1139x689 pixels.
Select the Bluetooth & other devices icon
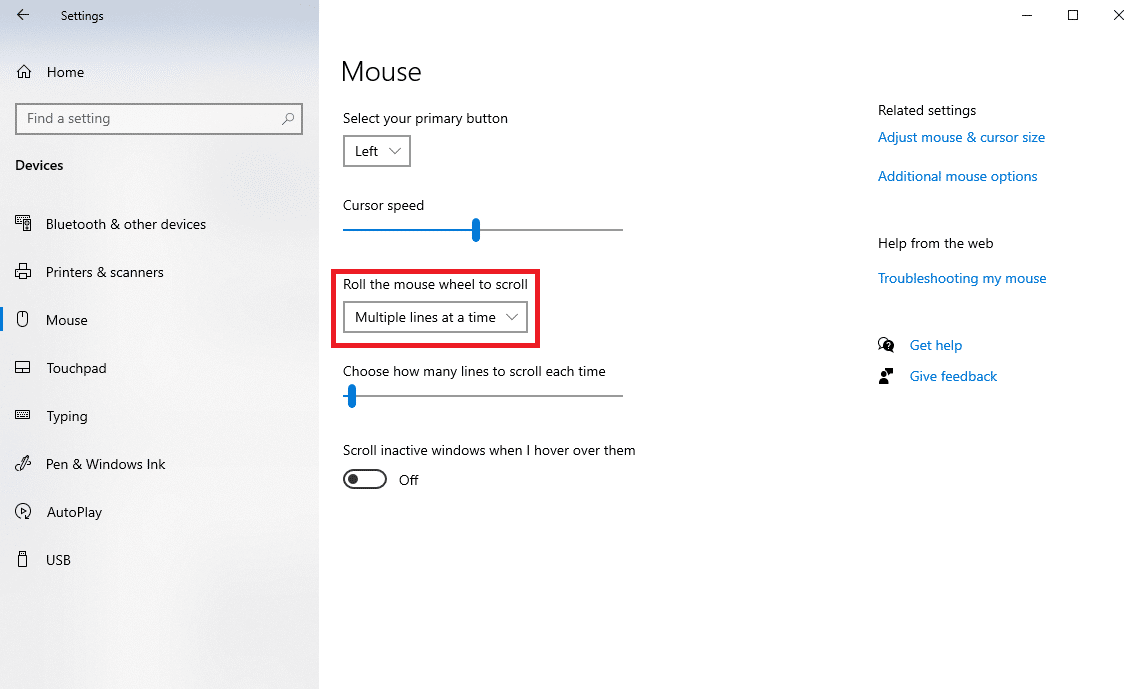(x=23, y=224)
